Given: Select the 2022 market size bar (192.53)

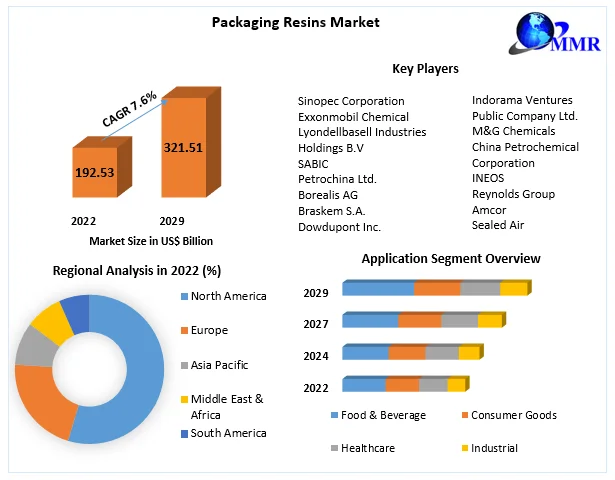Looking at the screenshot, I should tap(96, 173).
